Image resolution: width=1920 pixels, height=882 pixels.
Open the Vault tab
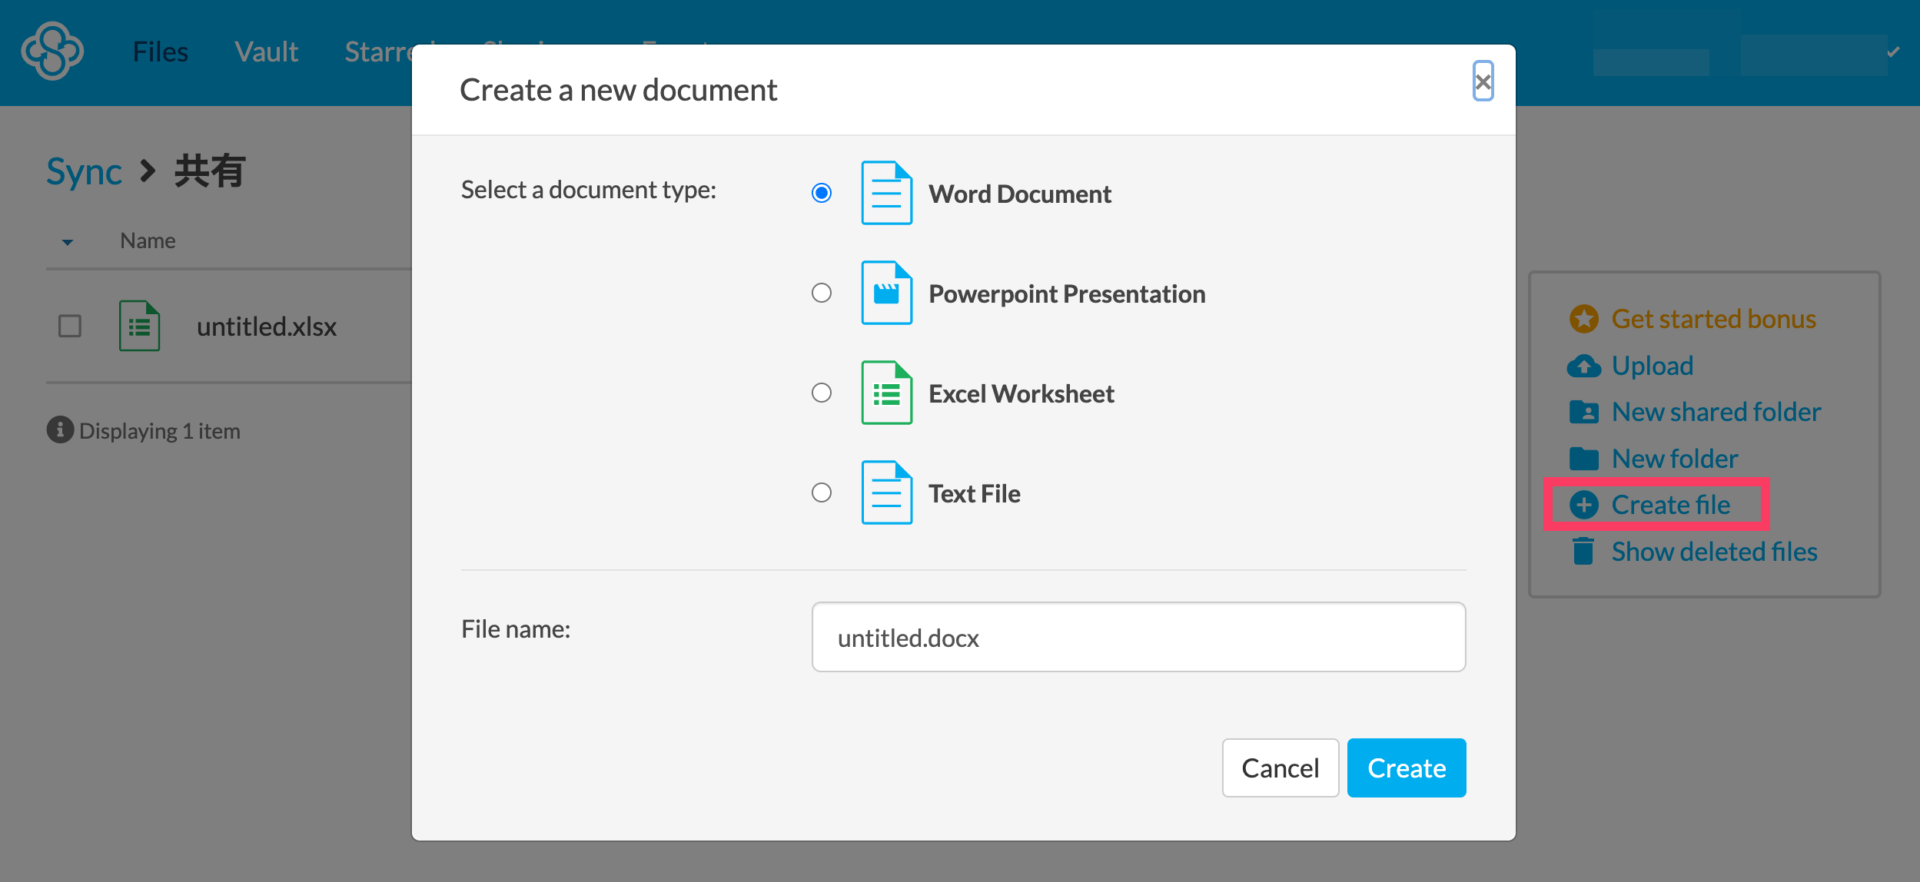[x=266, y=52]
